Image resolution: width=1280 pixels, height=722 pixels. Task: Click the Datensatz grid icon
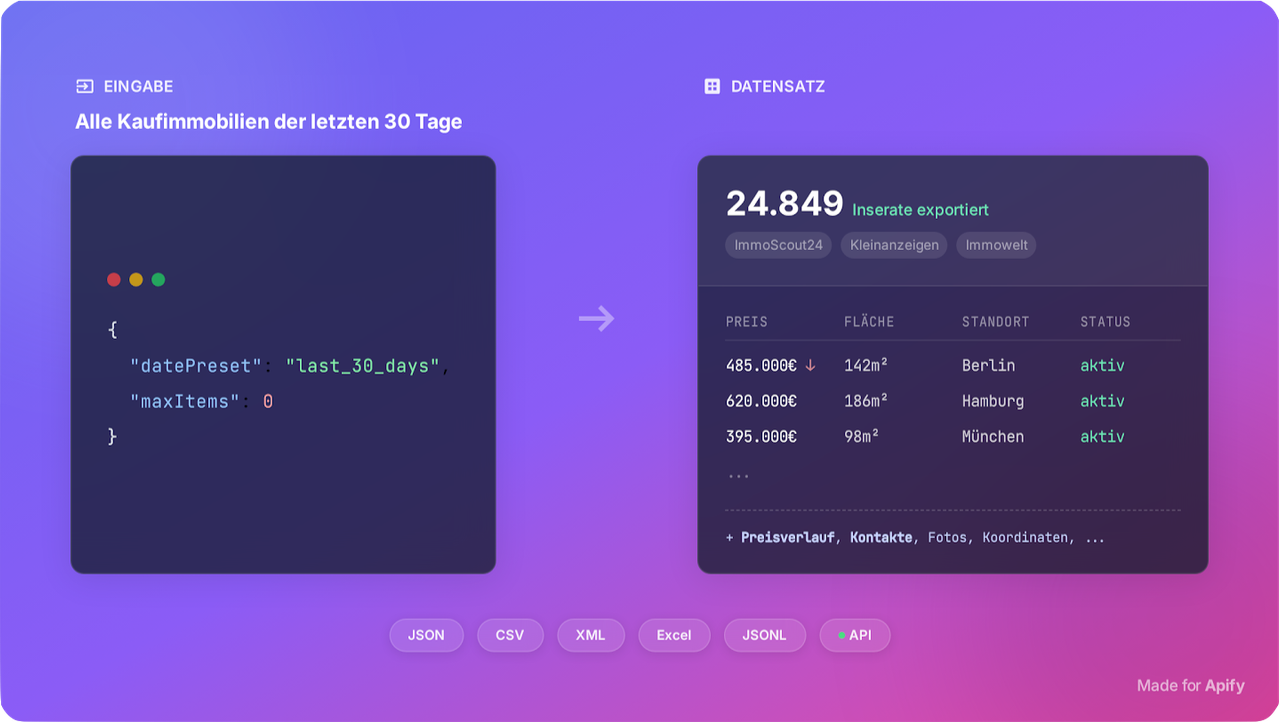point(712,87)
